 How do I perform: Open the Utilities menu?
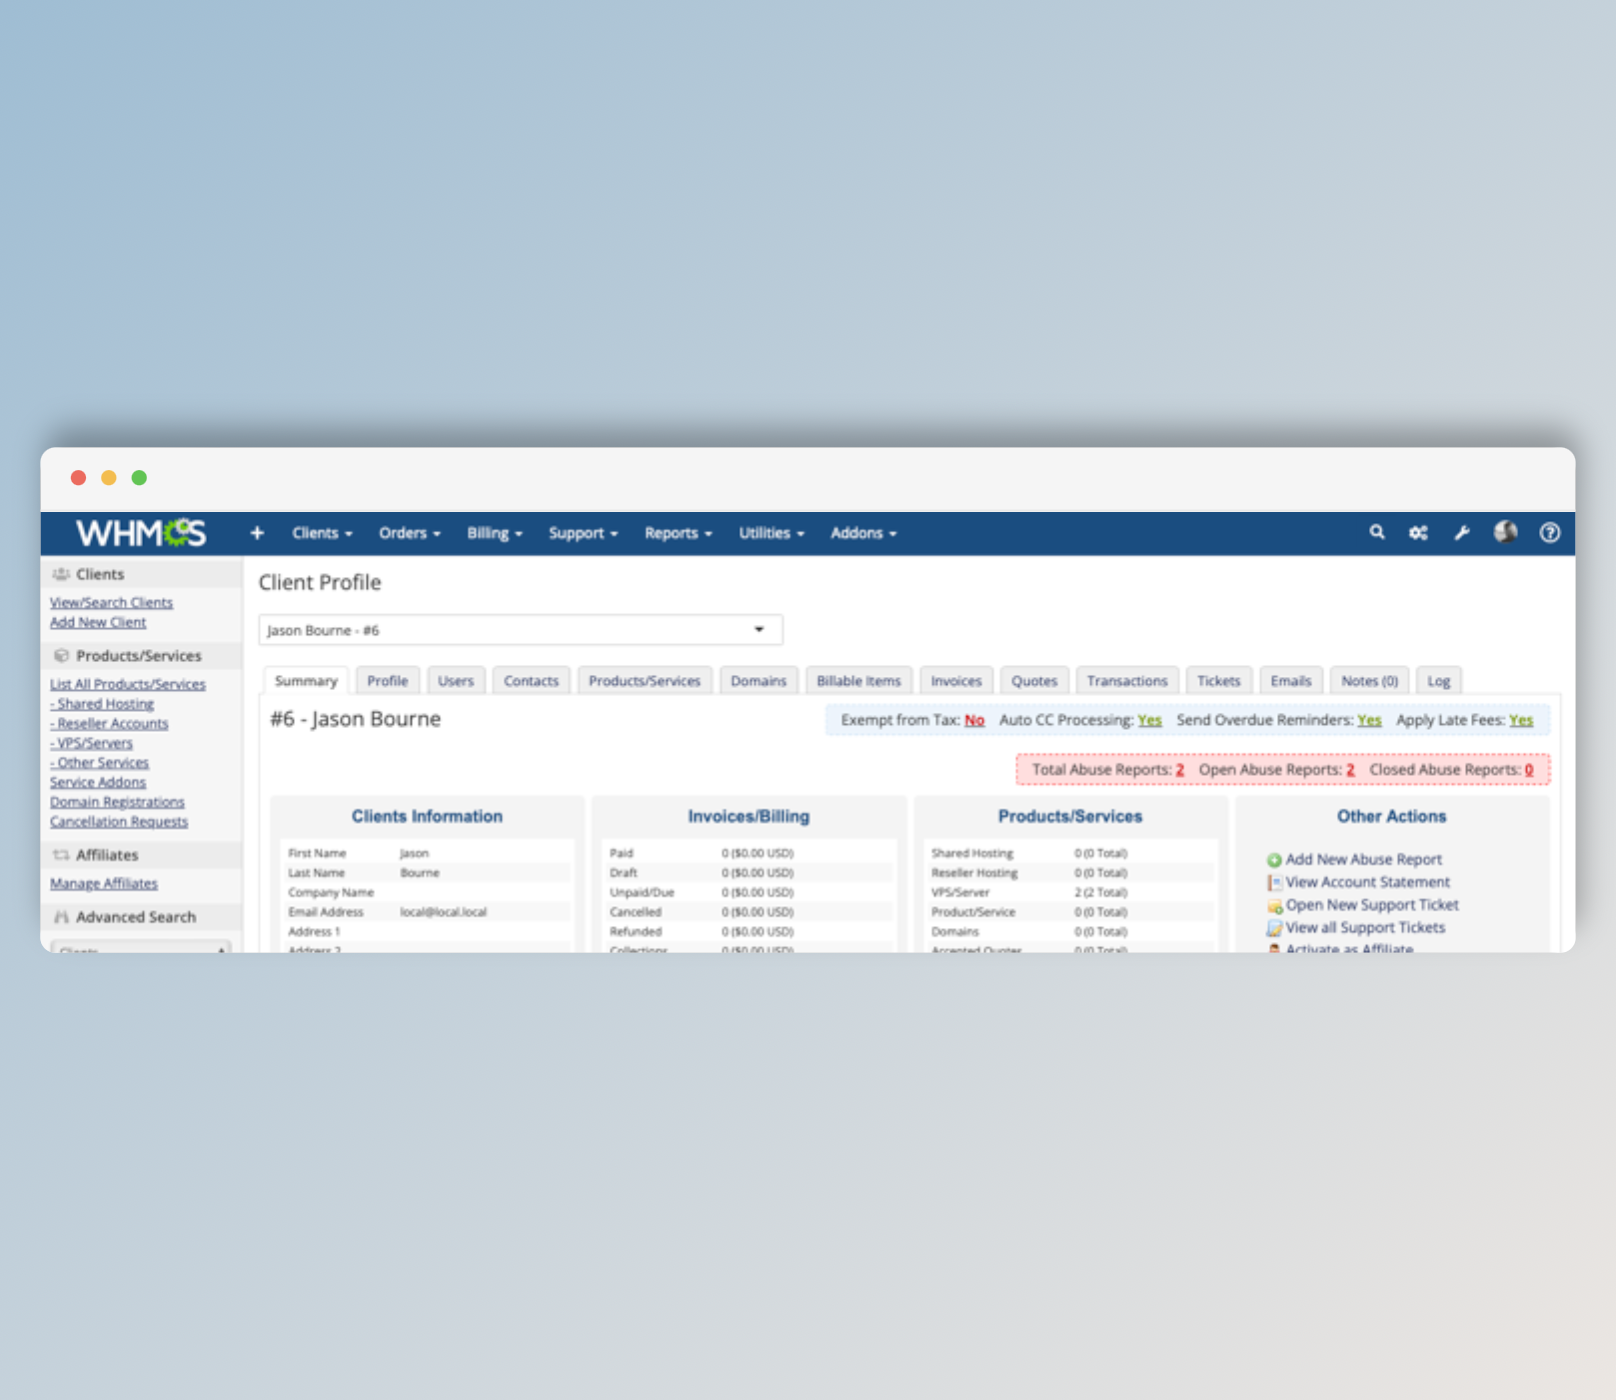pyautogui.click(x=771, y=533)
